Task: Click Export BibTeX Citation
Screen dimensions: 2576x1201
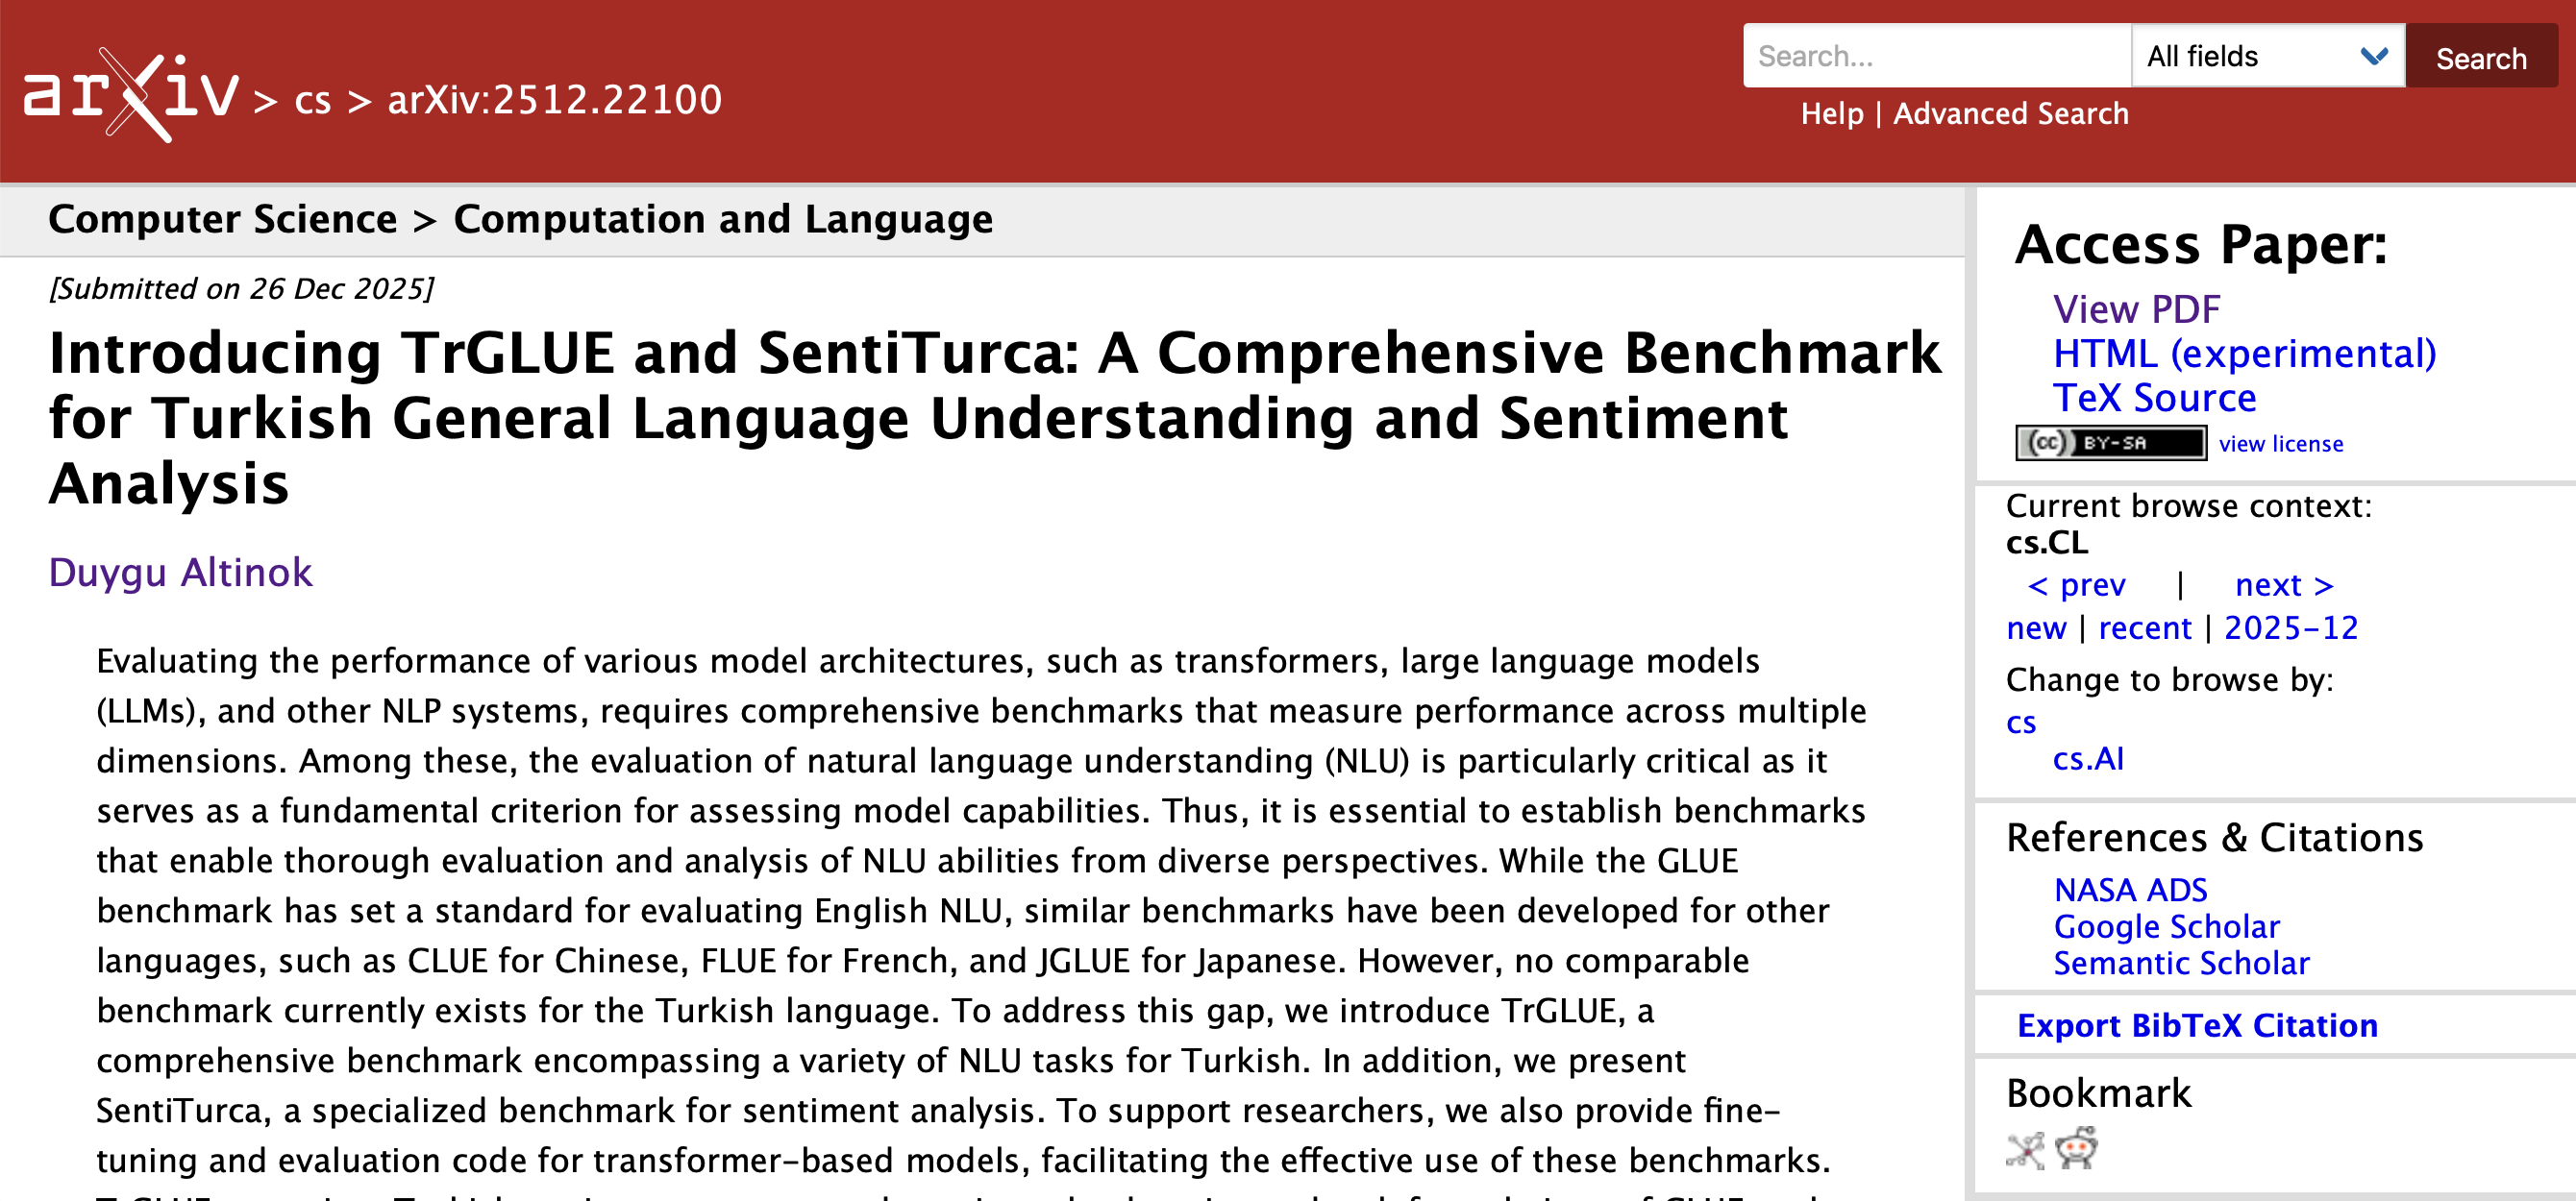Action: 2197,1026
